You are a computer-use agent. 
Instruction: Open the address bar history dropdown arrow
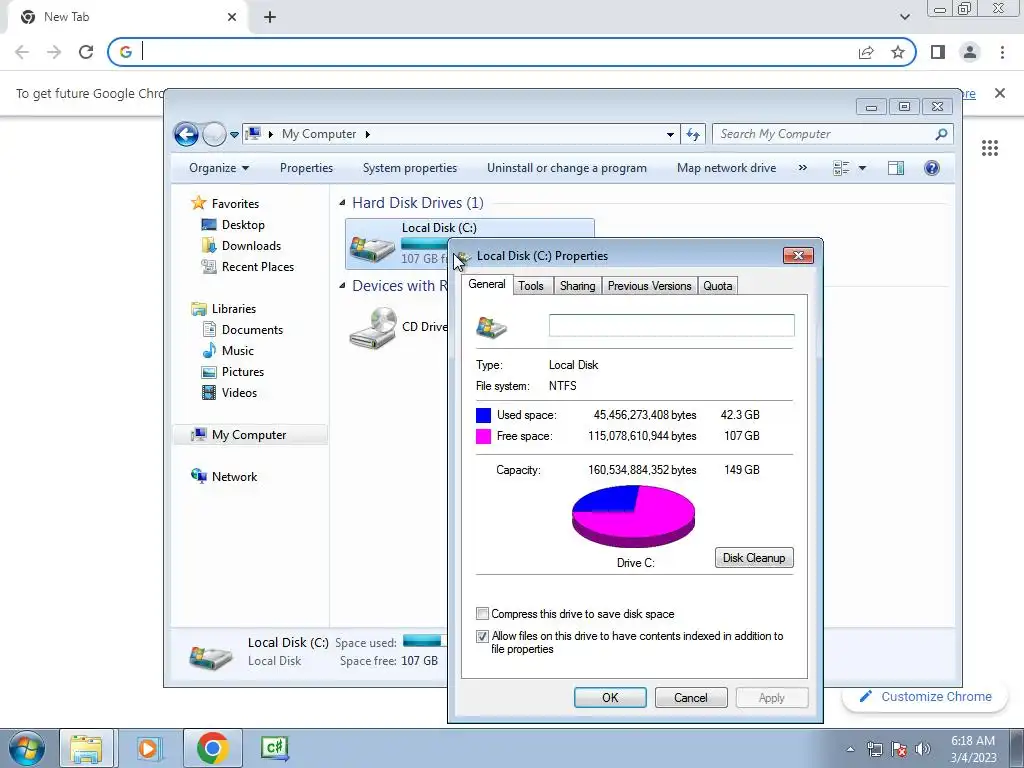(x=670, y=135)
